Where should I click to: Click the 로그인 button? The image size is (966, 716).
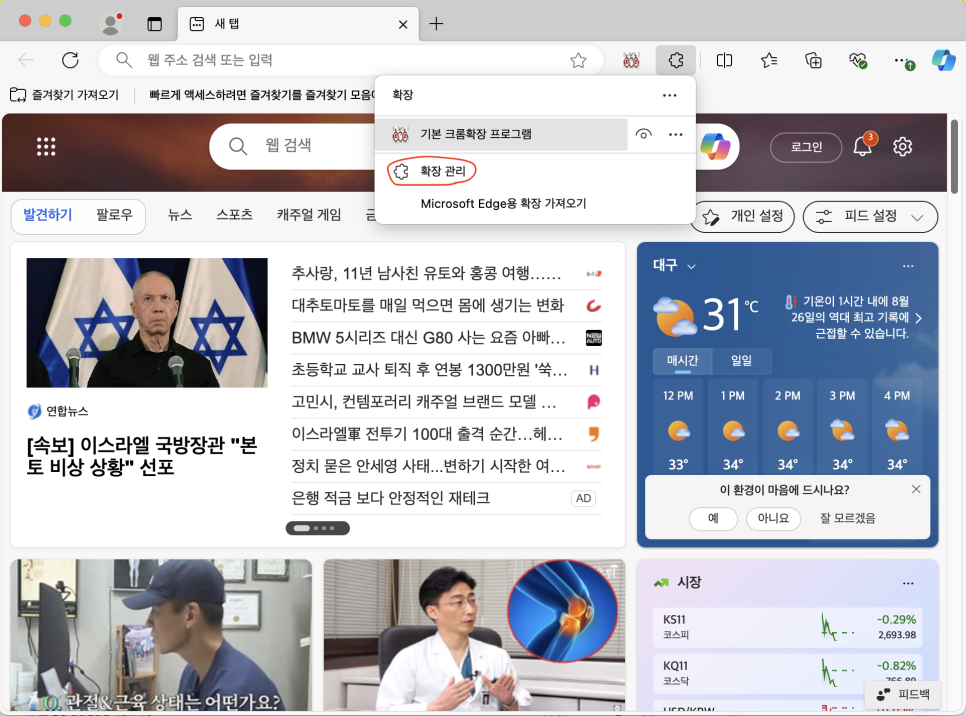[806, 147]
